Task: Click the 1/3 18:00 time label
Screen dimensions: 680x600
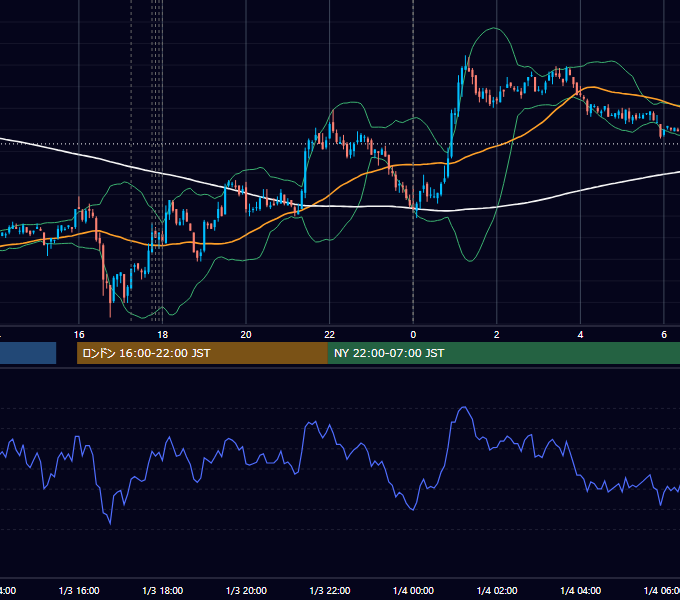Action: tap(163, 590)
